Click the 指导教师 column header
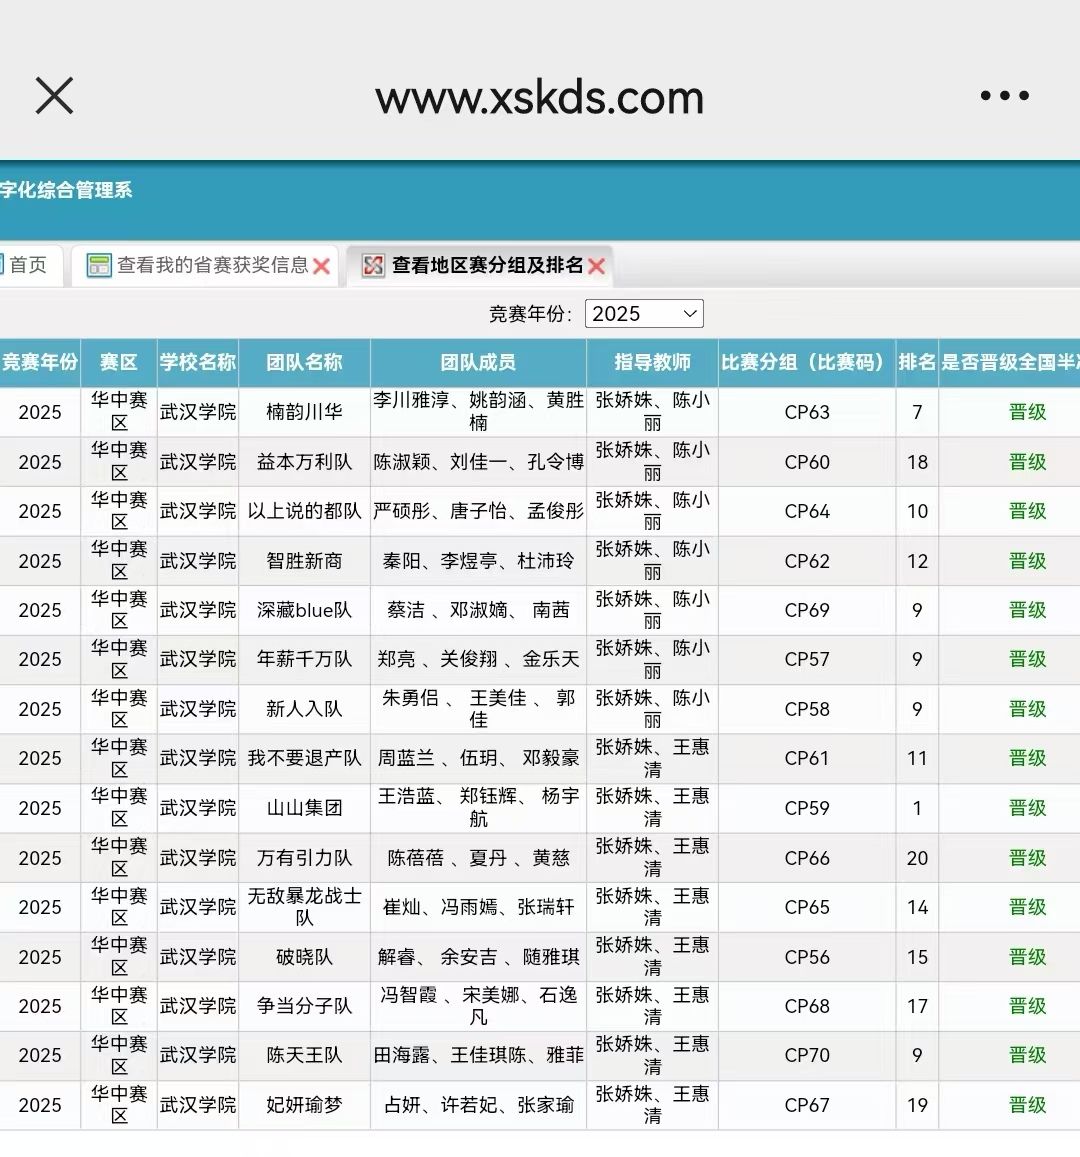Screen dimensions: 1080x1157 pyautogui.click(x=652, y=362)
